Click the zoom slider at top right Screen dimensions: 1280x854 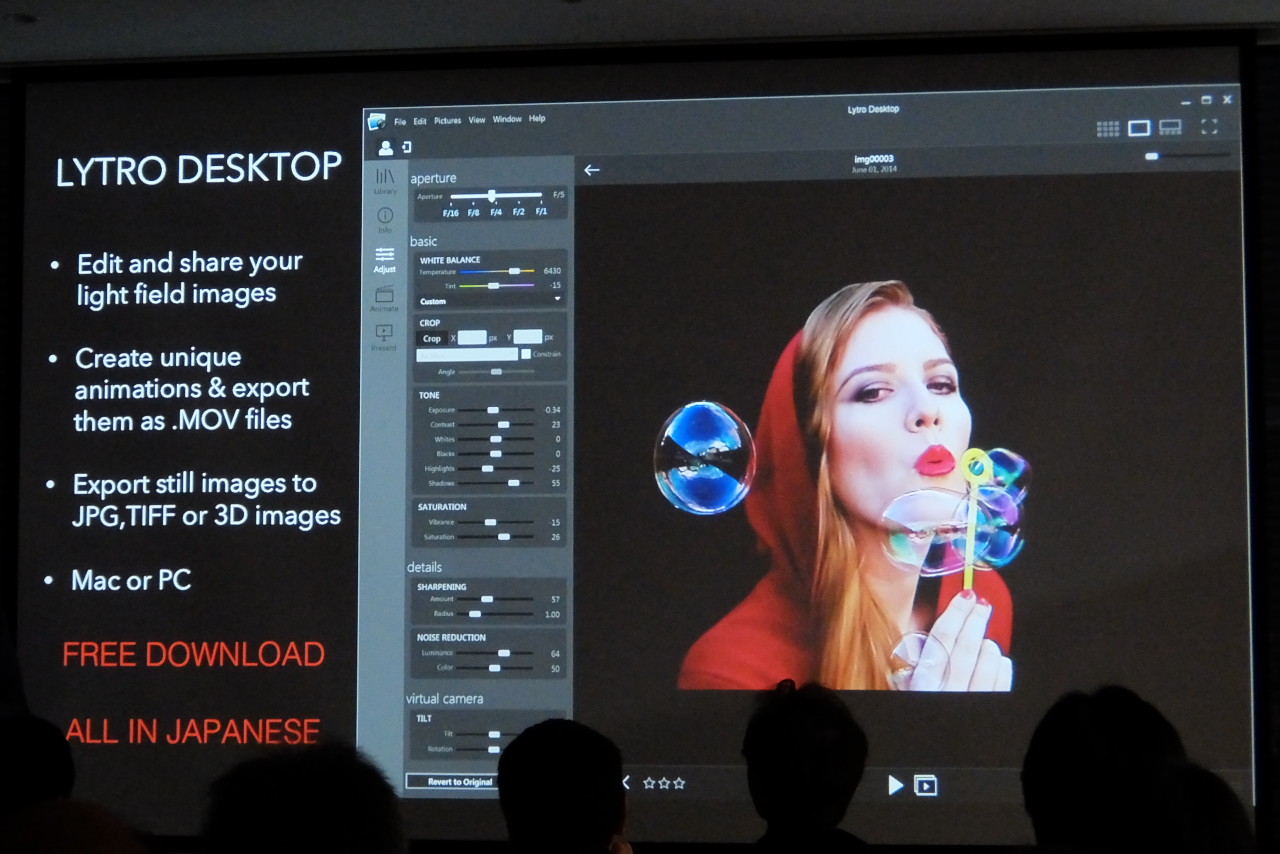(x=1187, y=156)
